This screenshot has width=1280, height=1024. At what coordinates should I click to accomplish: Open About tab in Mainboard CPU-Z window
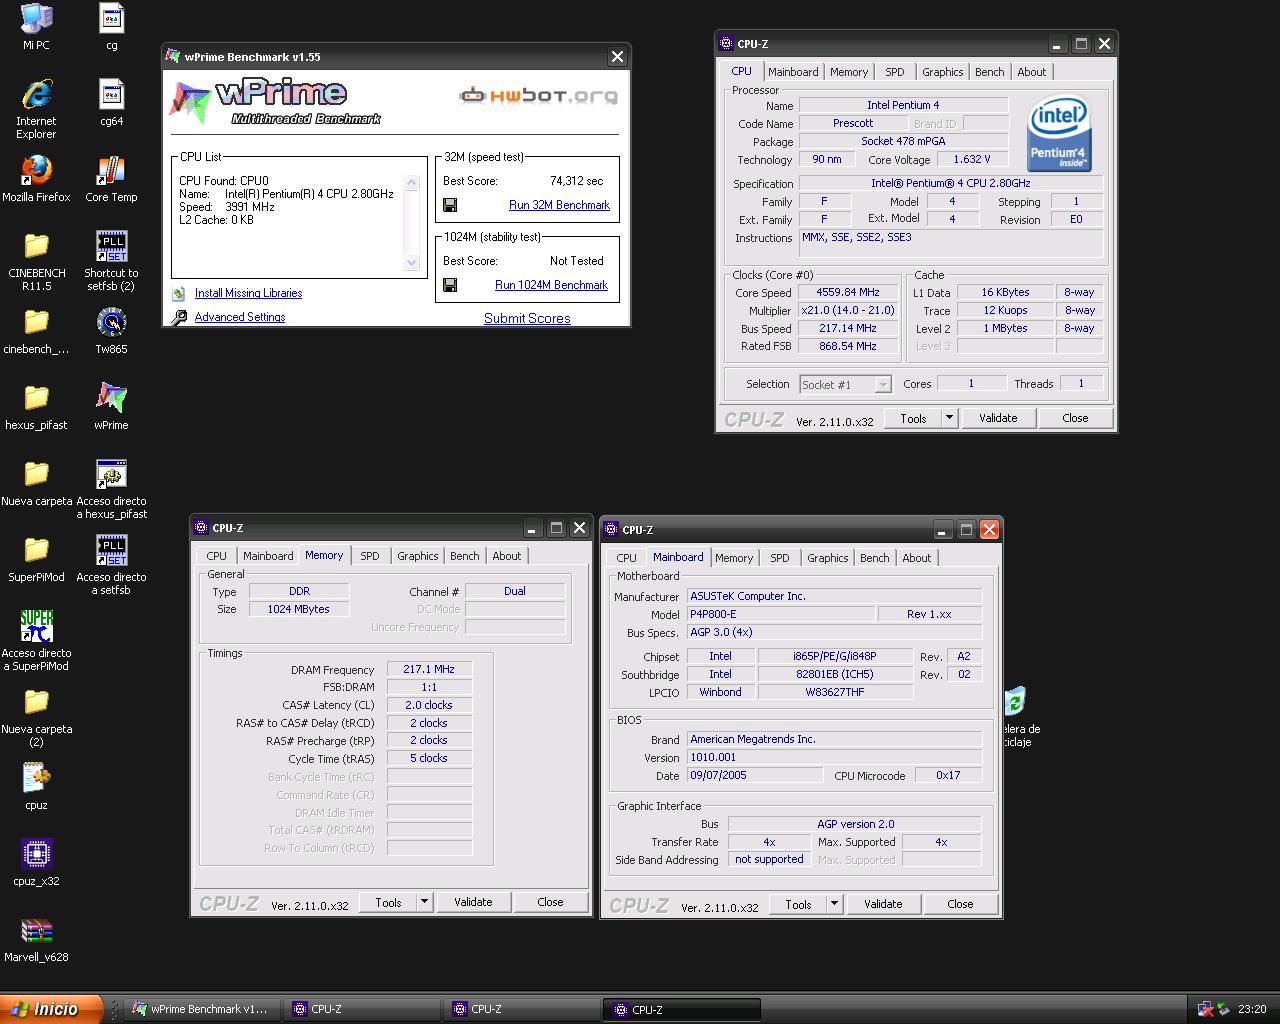tap(916, 558)
